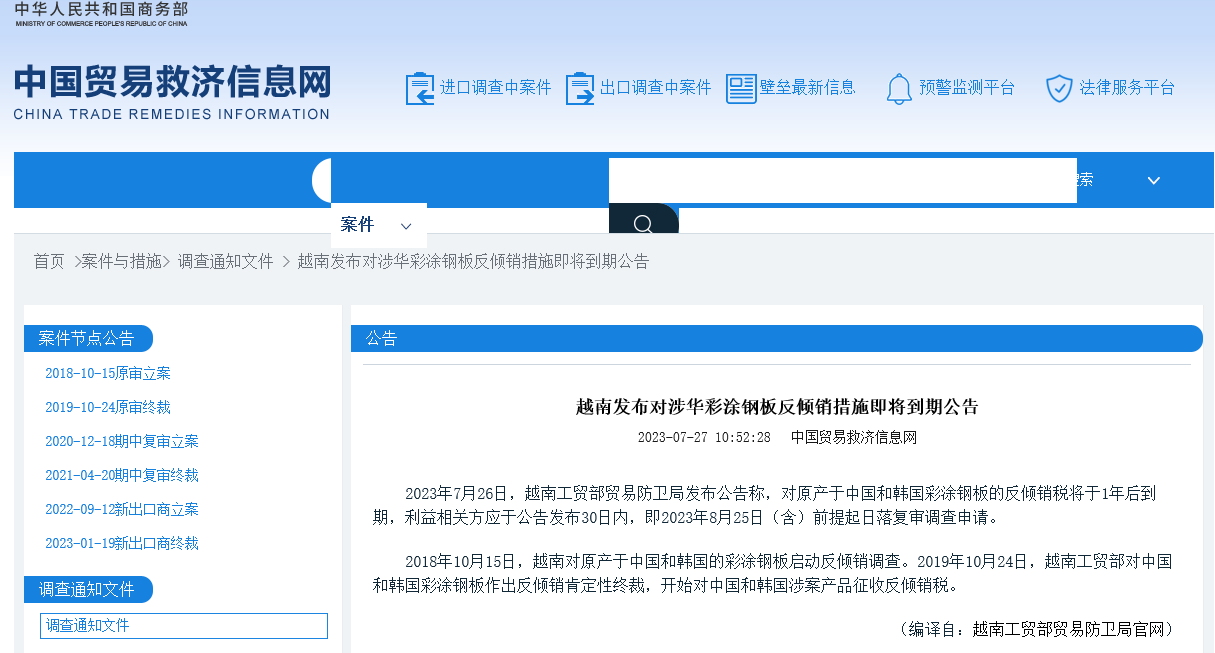Viewport: 1215px width, 653px height.
Task: Open the 法律服务平台 text link
Action: (1127, 88)
